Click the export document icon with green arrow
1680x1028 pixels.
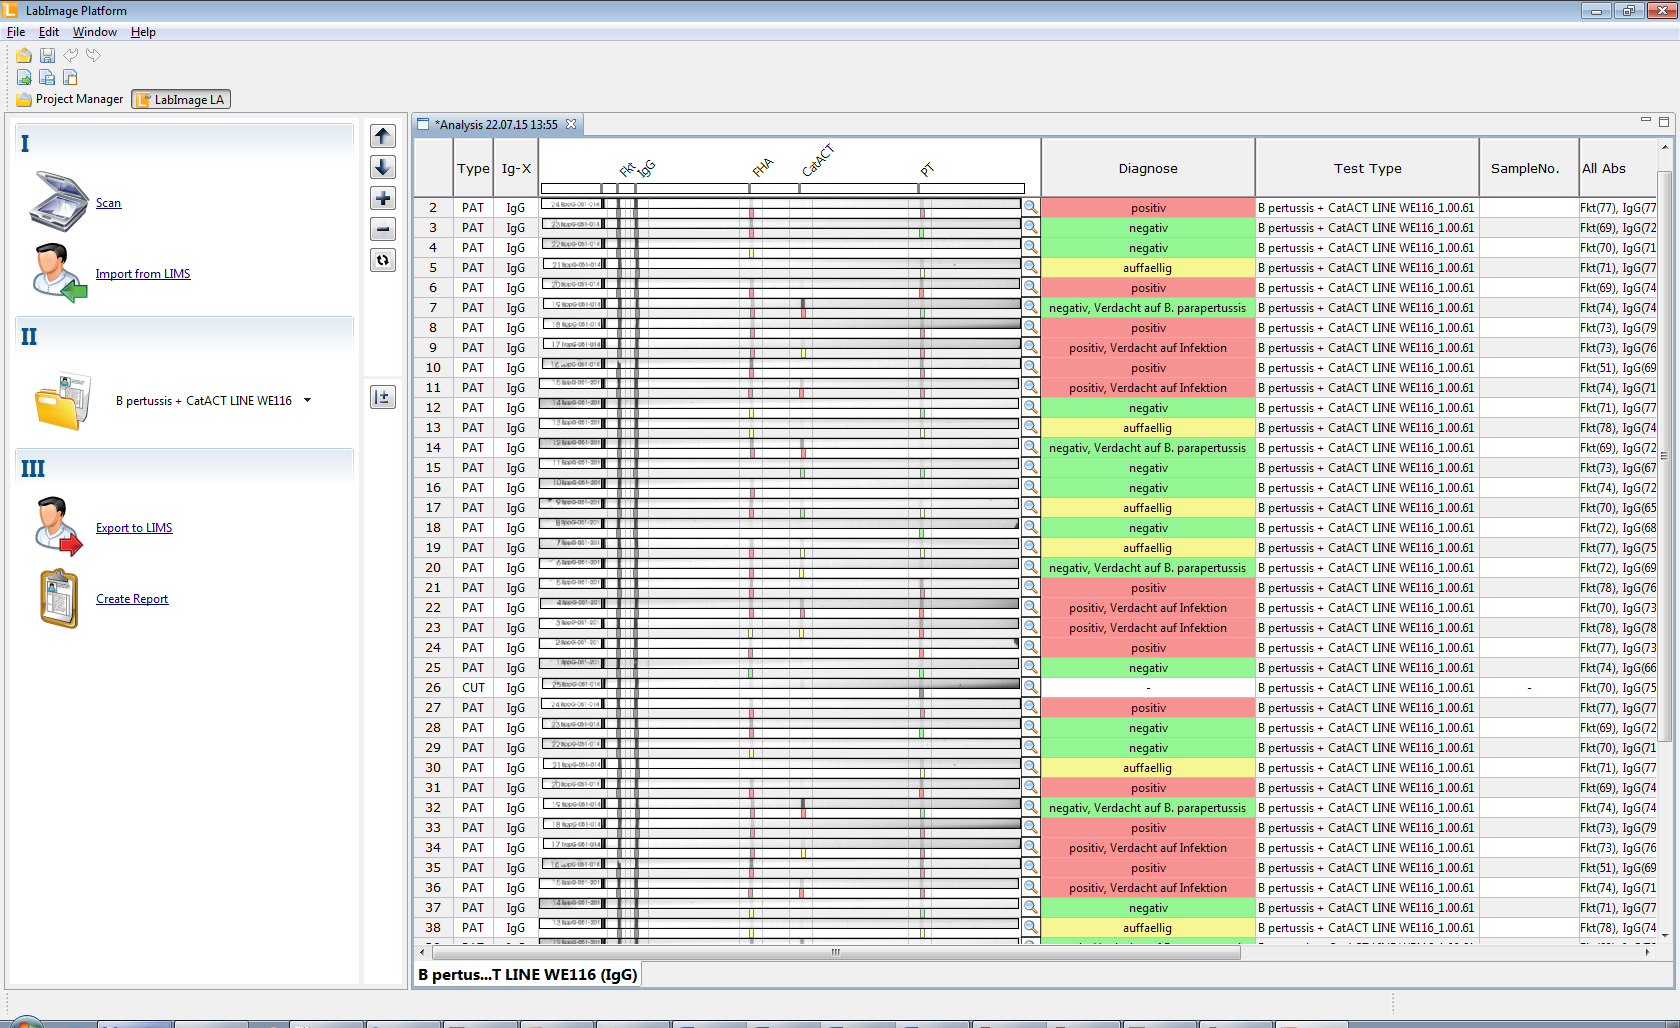point(23,77)
